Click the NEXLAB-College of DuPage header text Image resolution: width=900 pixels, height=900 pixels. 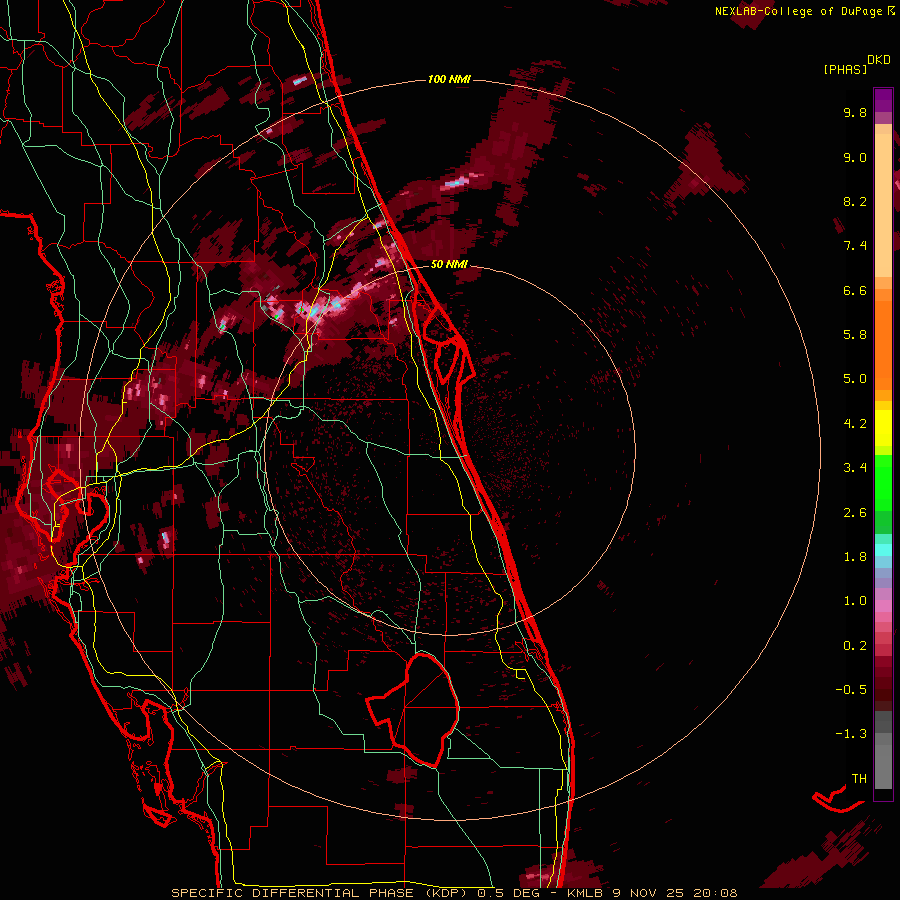coord(798,11)
